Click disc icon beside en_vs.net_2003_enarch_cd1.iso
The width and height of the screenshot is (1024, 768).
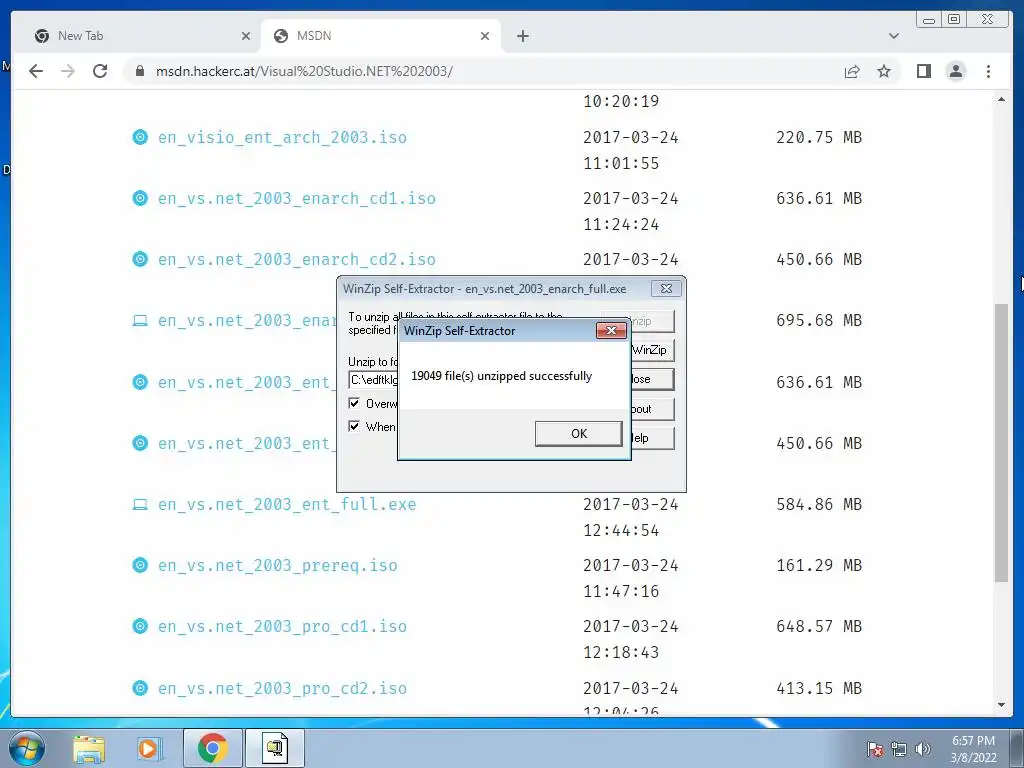140,198
